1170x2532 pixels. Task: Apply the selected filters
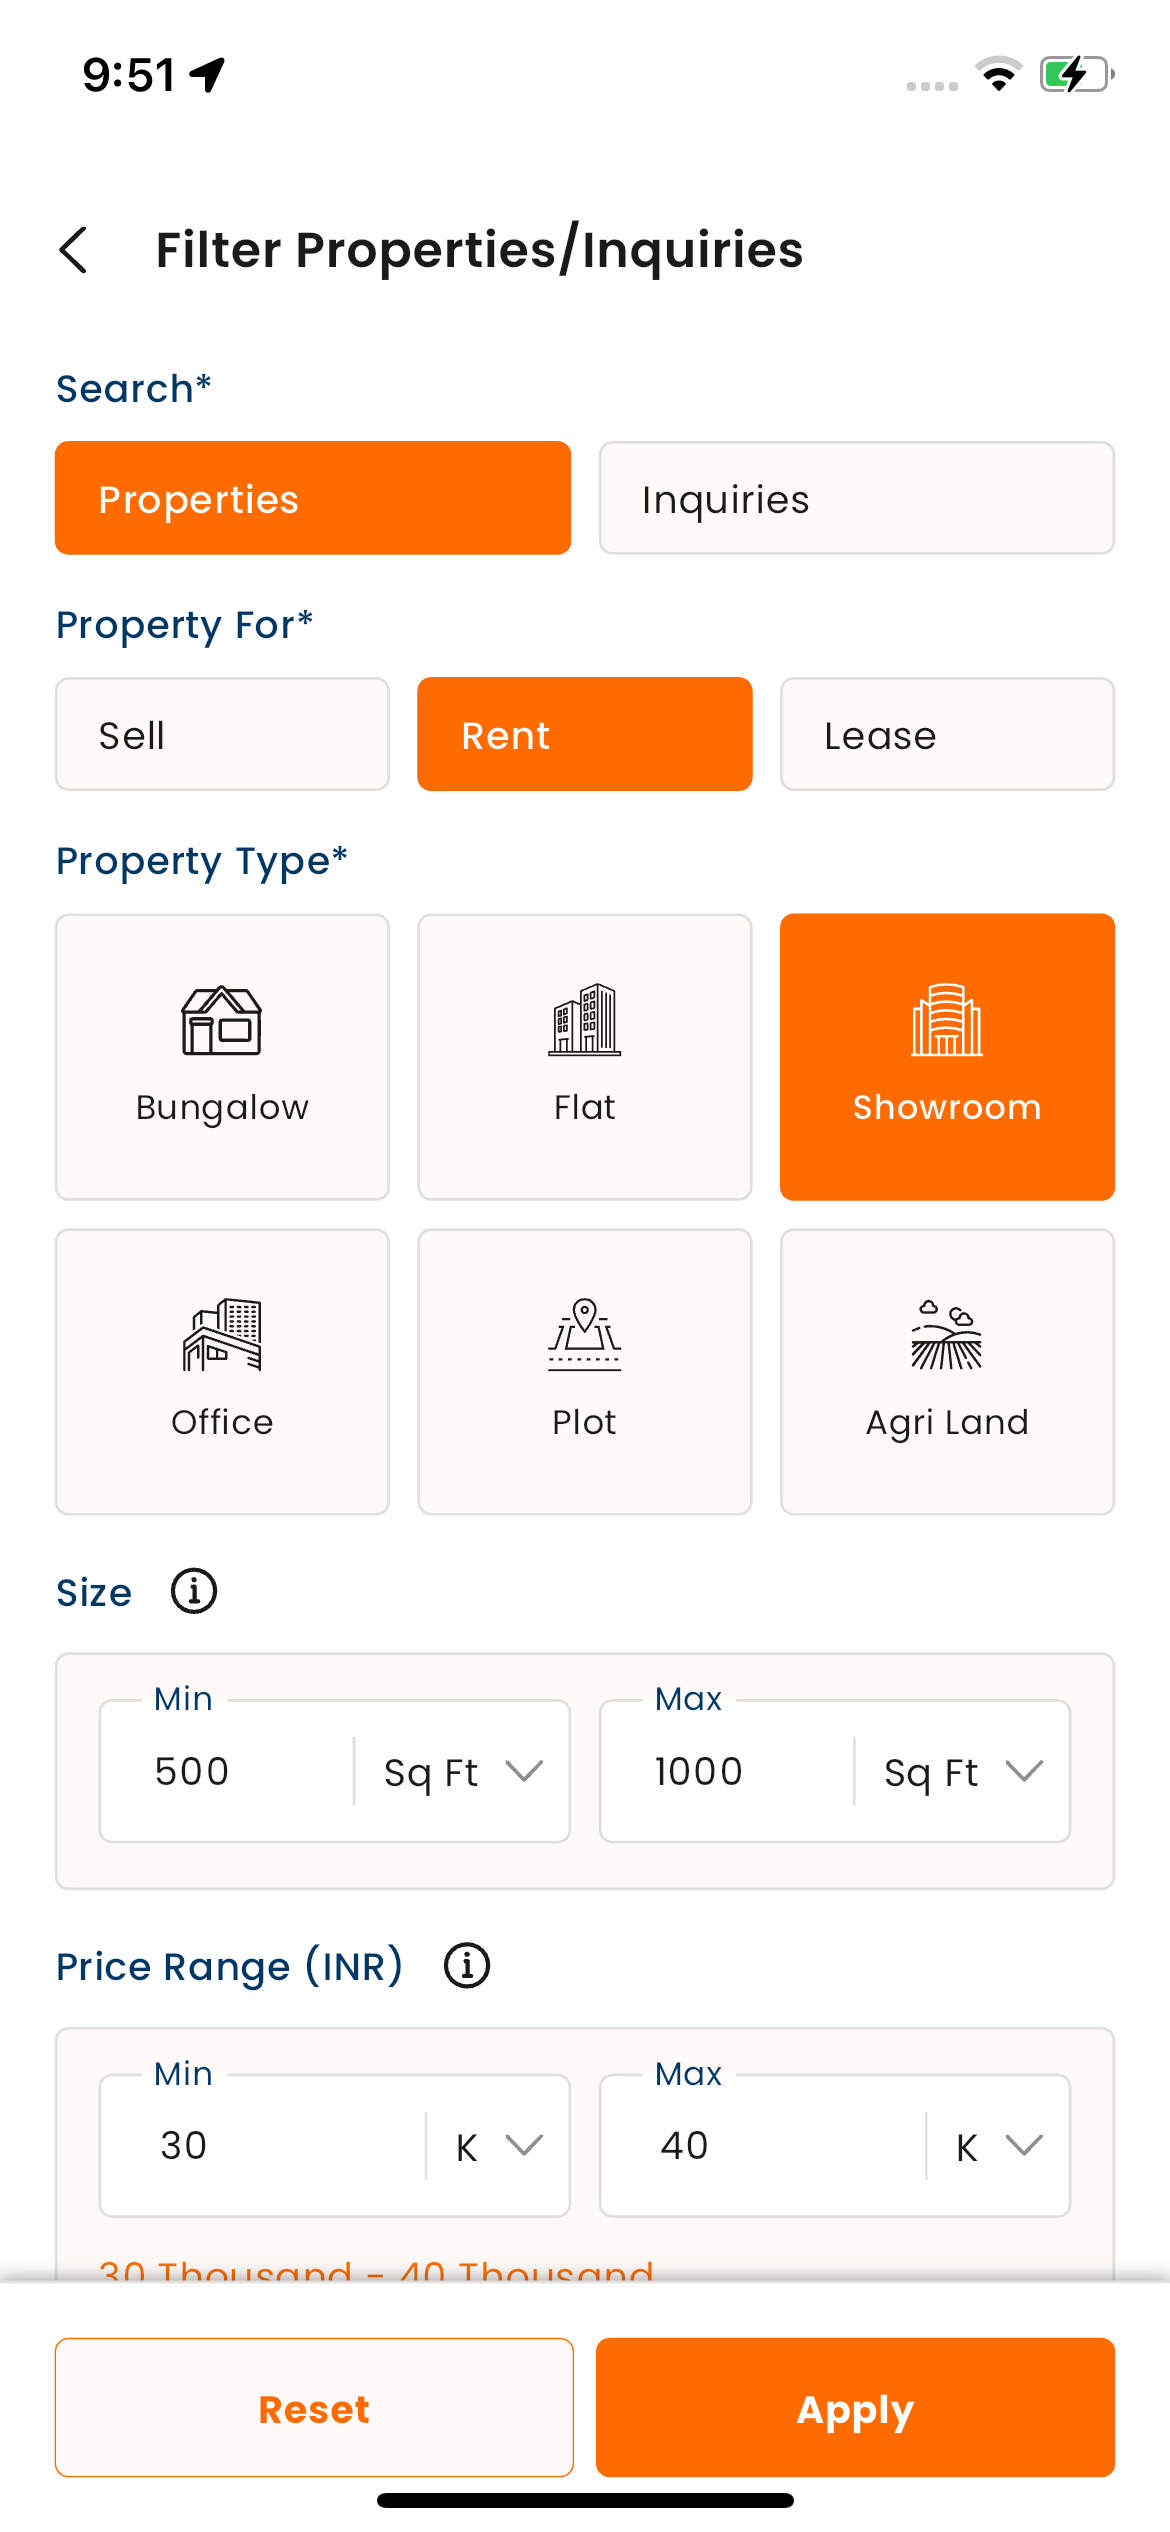[x=856, y=2408]
